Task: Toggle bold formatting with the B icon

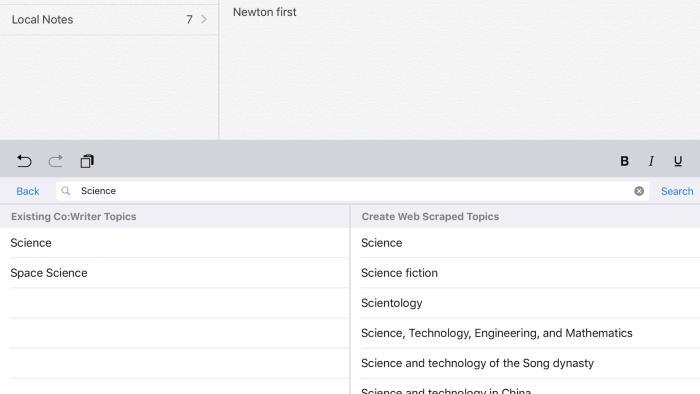Action: (x=625, y=161)
